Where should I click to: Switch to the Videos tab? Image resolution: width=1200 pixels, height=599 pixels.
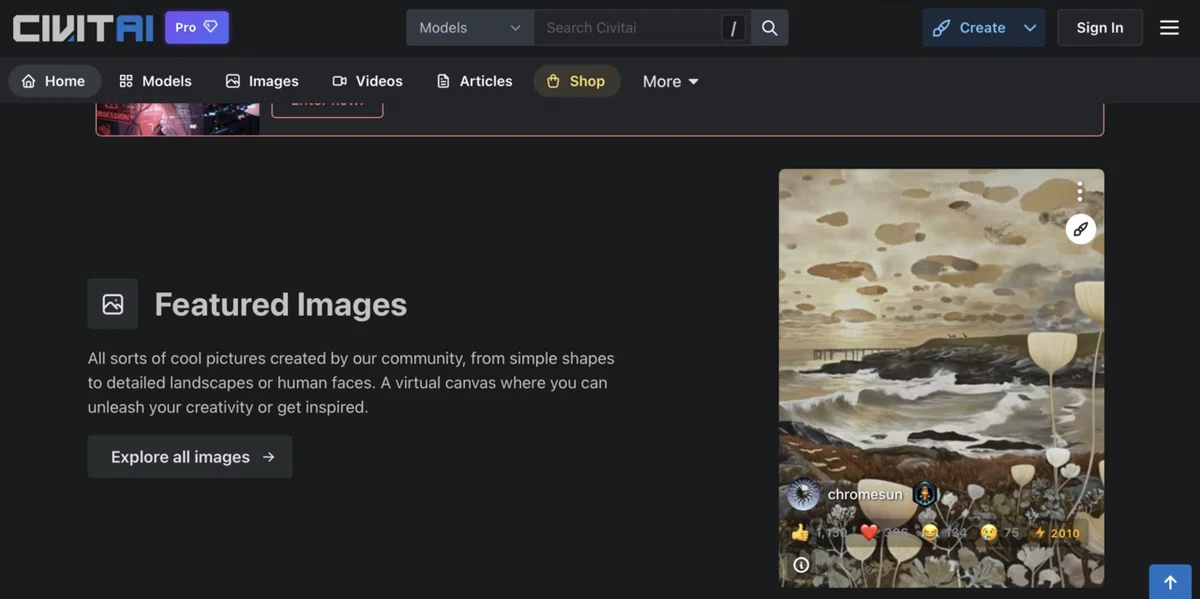(367, 81)
